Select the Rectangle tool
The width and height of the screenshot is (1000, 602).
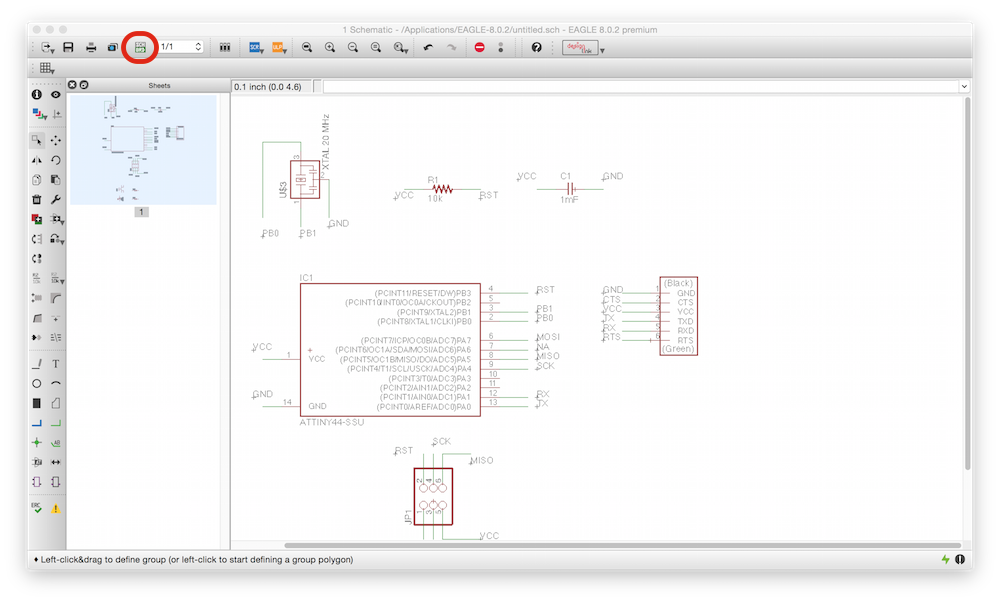(37, 403)
